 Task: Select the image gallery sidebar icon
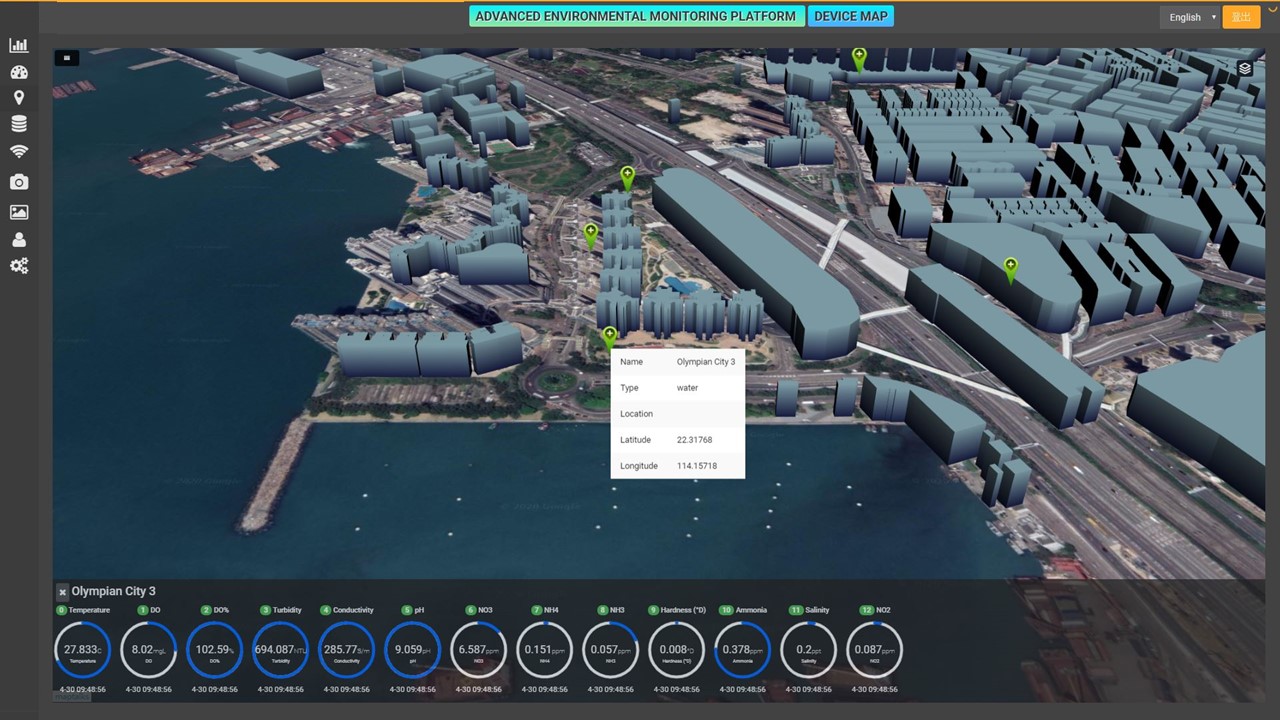pos(19,212)
